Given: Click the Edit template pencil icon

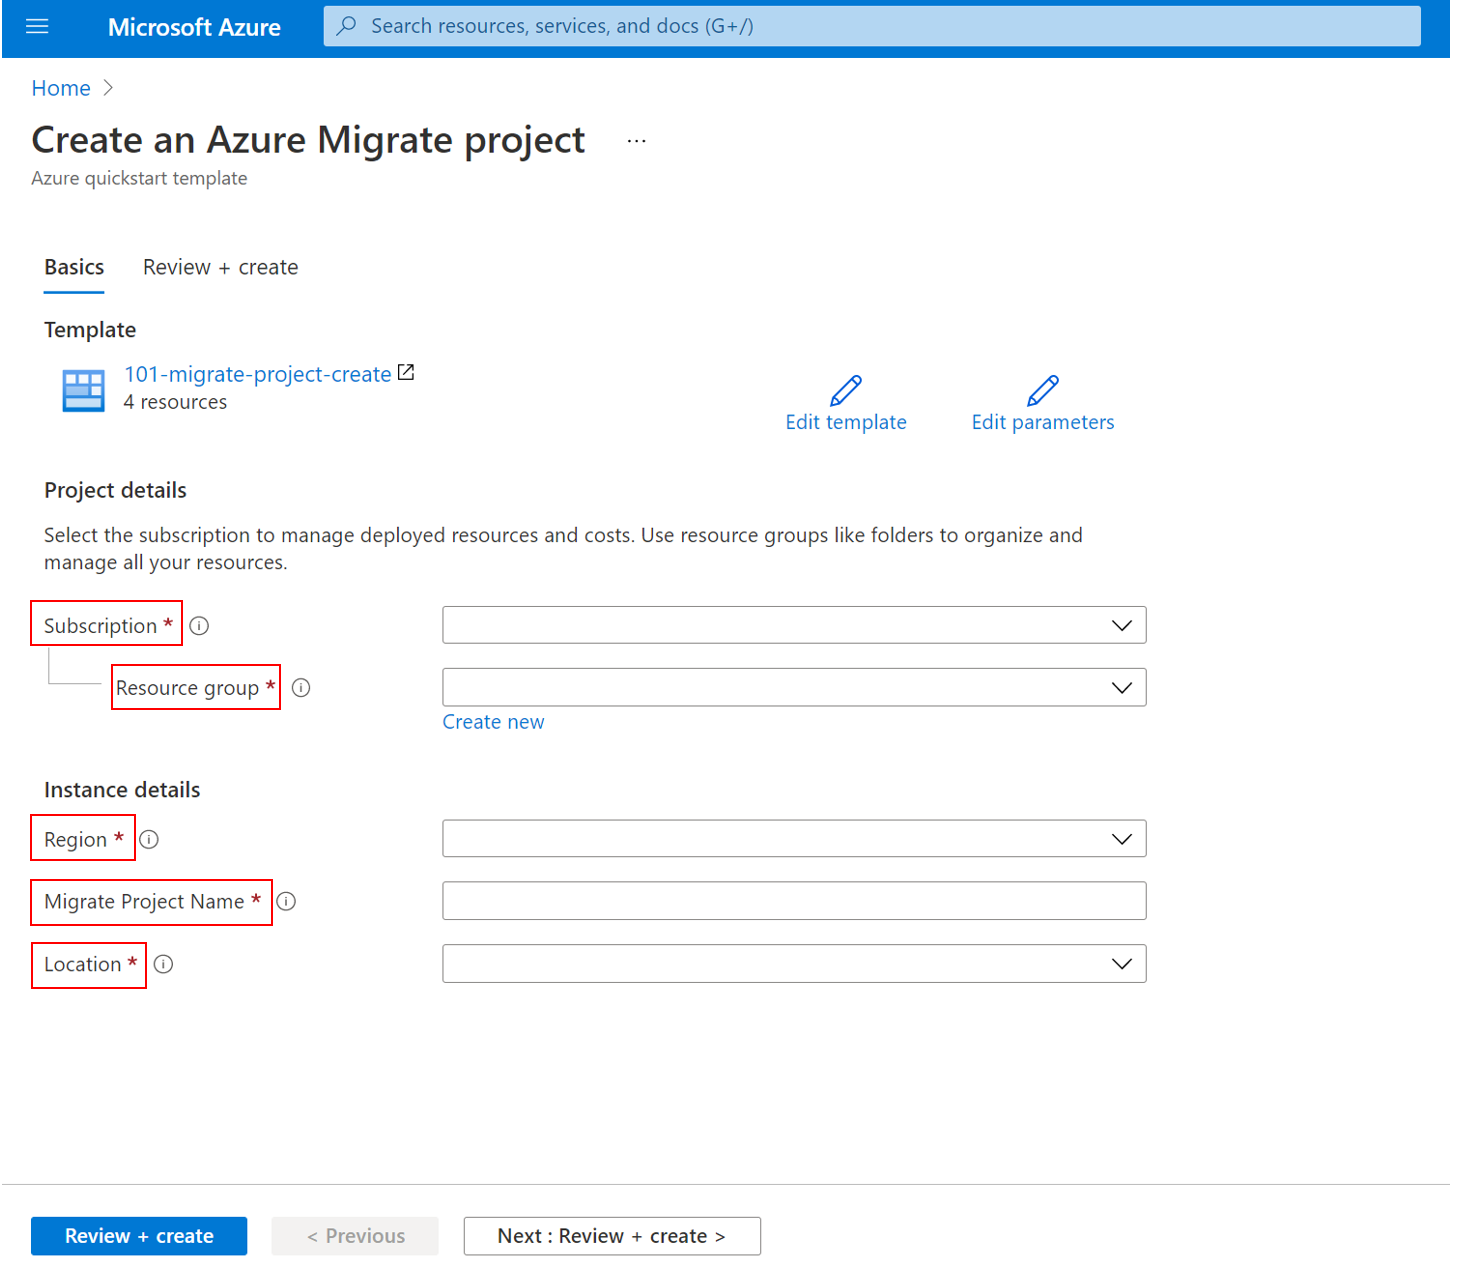Looking at the screenshot, I should (x=846, y=390).
